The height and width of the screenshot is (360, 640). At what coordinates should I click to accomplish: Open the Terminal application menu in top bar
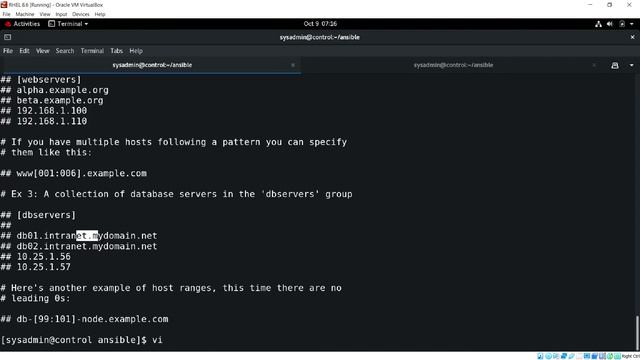coord(68,24)
